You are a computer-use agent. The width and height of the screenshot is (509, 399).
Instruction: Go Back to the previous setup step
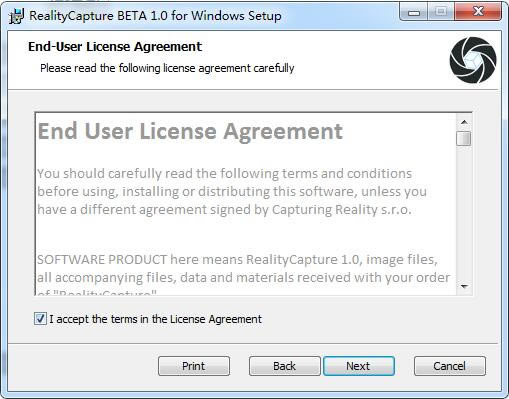284,366
